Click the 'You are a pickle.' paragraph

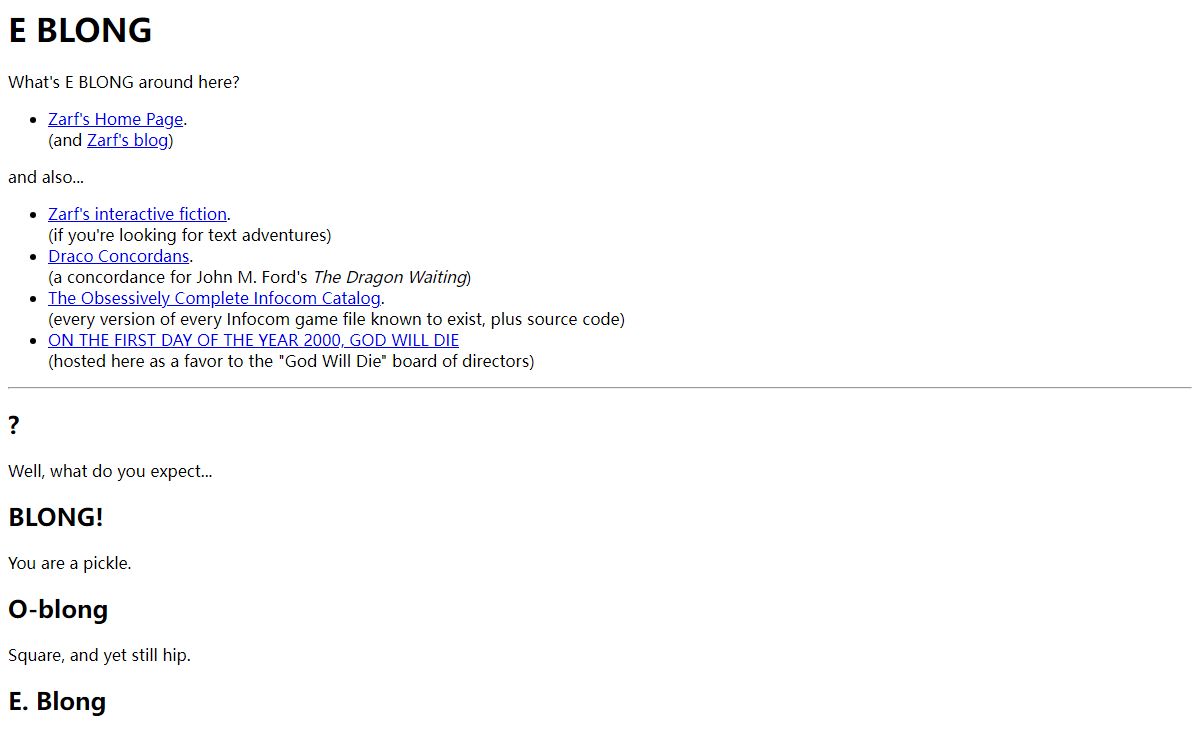70,563
